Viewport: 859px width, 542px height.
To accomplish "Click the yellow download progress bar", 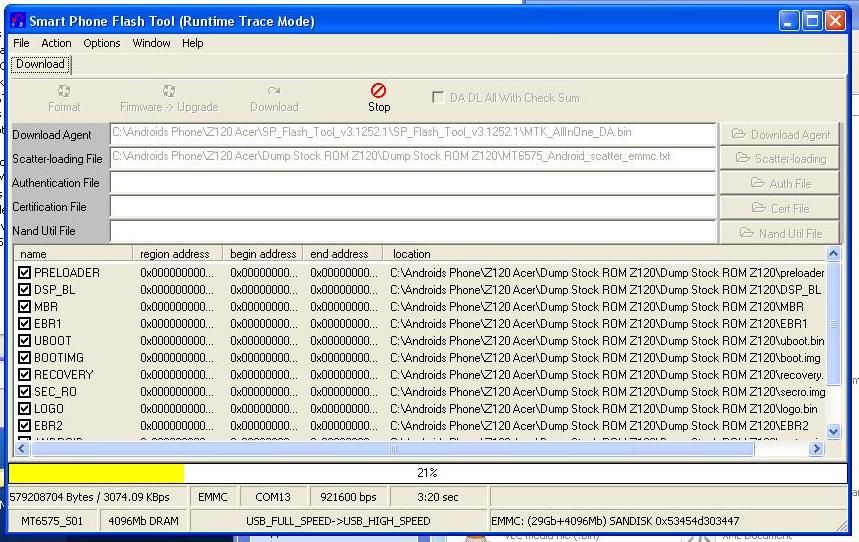I will click(96, 473).
